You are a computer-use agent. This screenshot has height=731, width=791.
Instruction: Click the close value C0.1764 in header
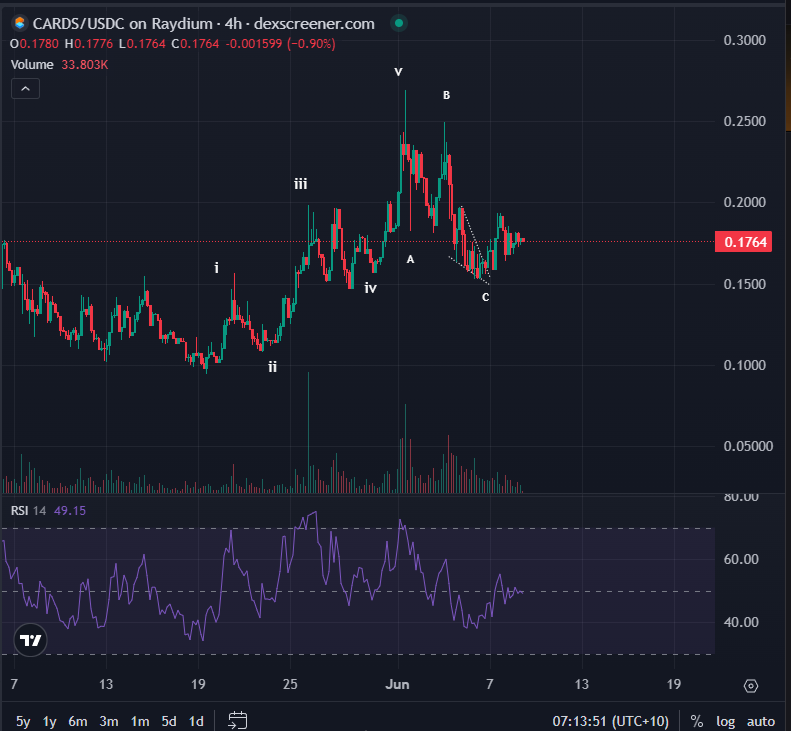tap(195, 44)
